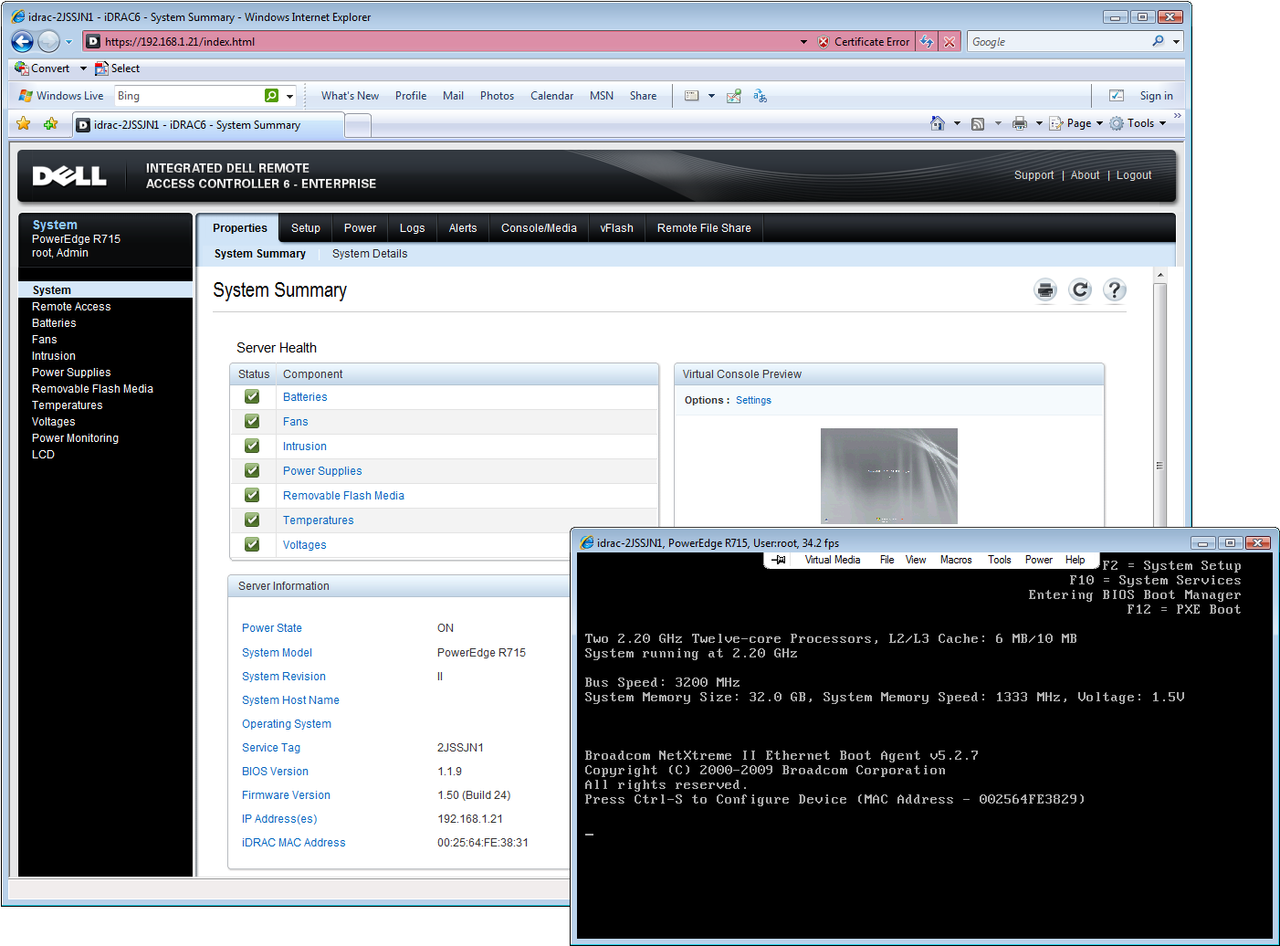Click the Support link in header
The height and width of the screenshot is (946, 1280).
1034,175
